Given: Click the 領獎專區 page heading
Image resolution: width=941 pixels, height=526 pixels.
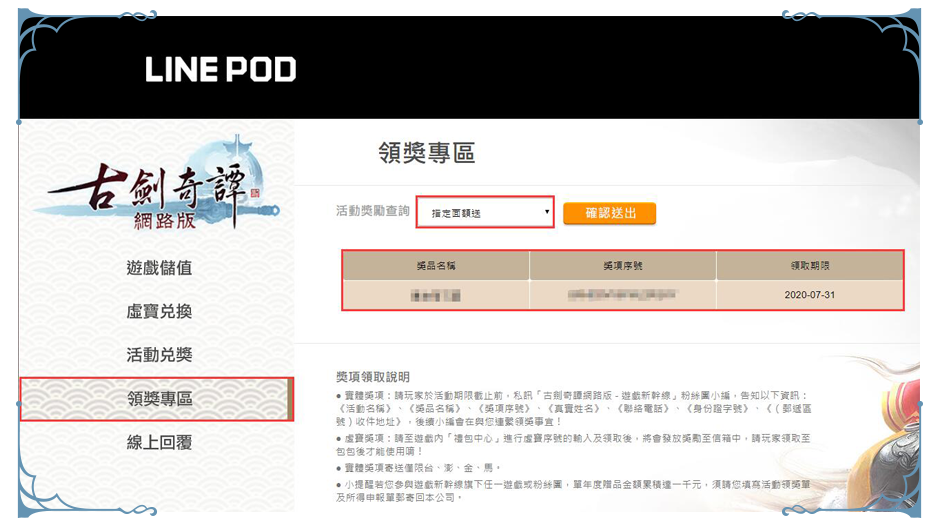Looking at the screenshot, I should point(427,153).
